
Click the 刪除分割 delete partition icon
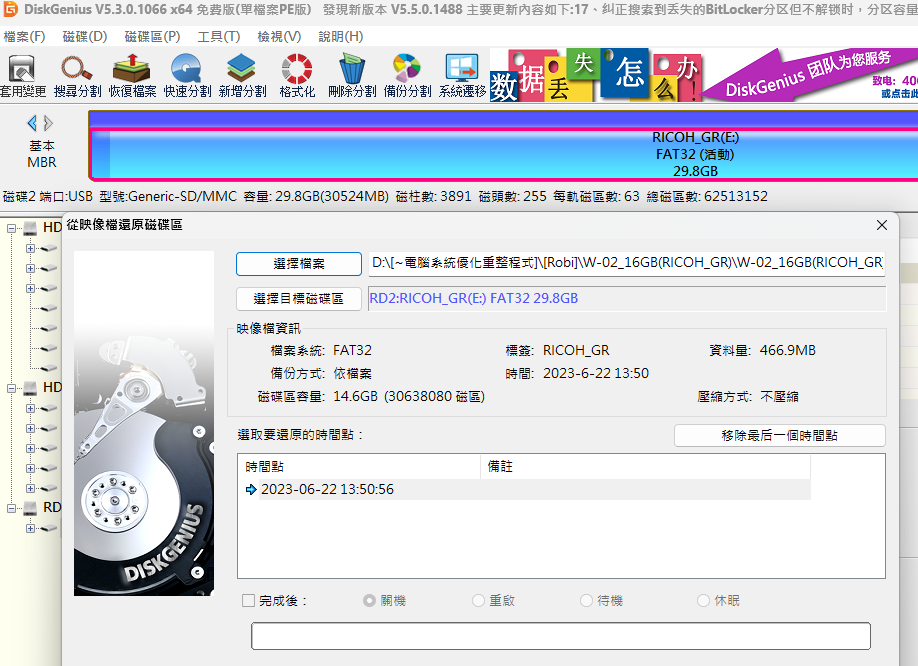352,75
